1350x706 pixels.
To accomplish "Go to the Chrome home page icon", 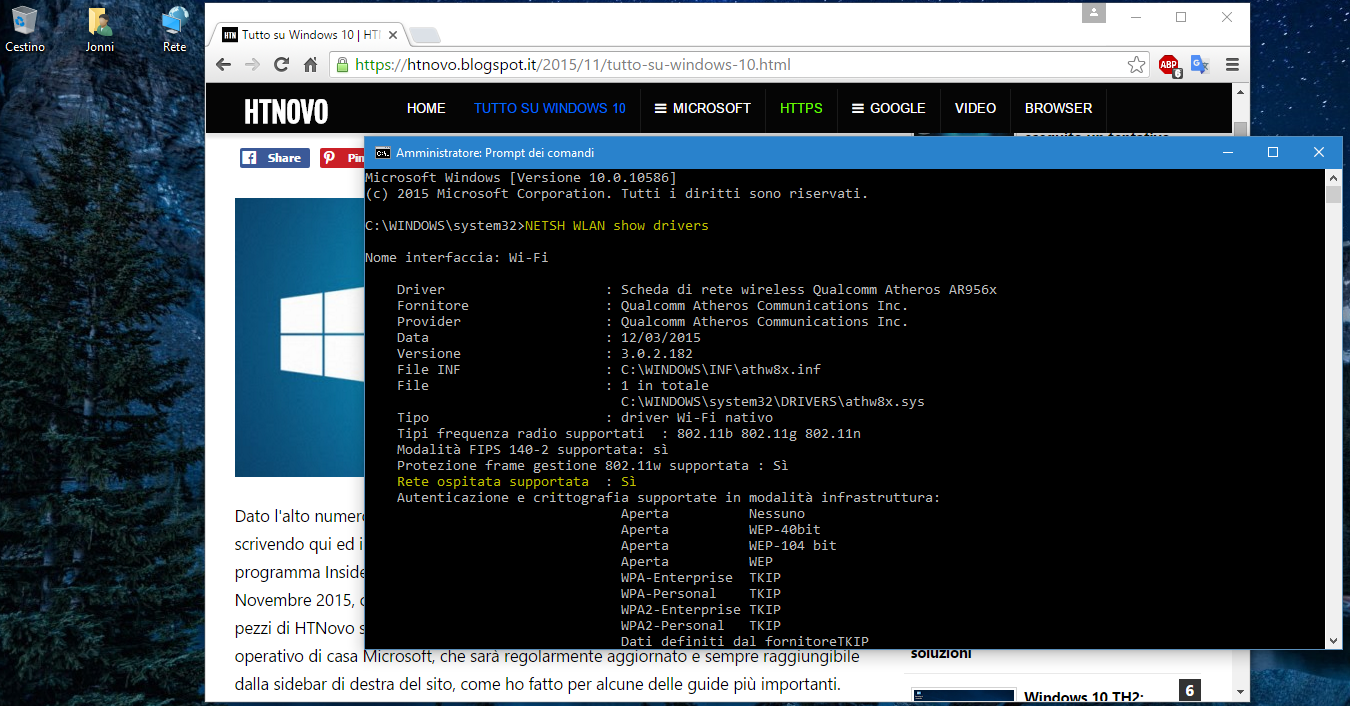I will tap(311, 65).
